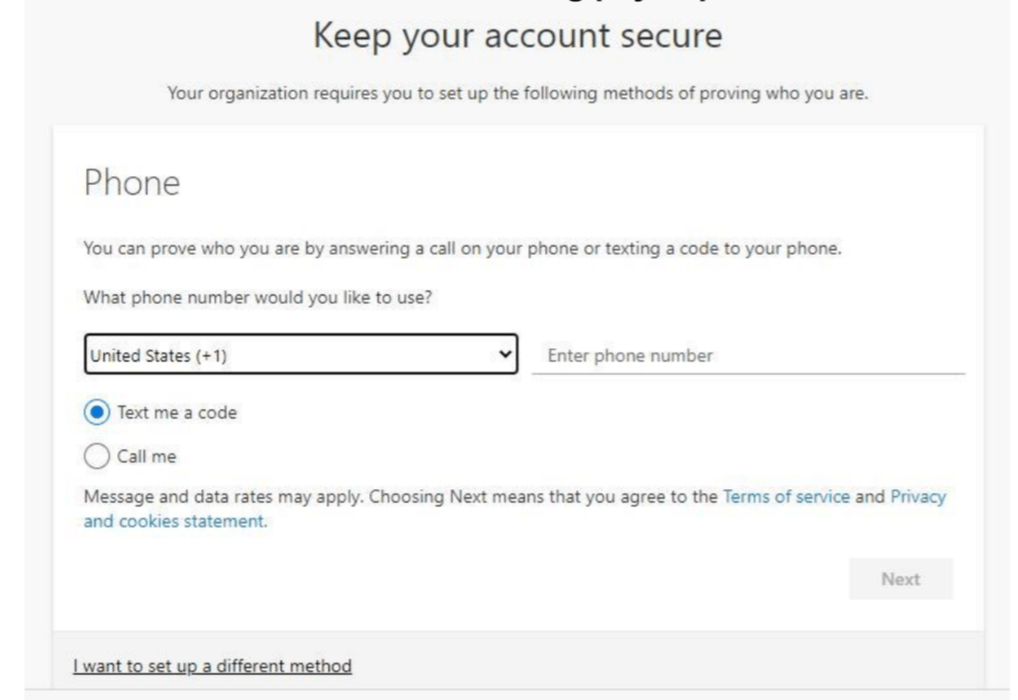Click the "Text me a code" label text
The height and width of the screenshot is (700, 1018).
click(x=177, y=412)
